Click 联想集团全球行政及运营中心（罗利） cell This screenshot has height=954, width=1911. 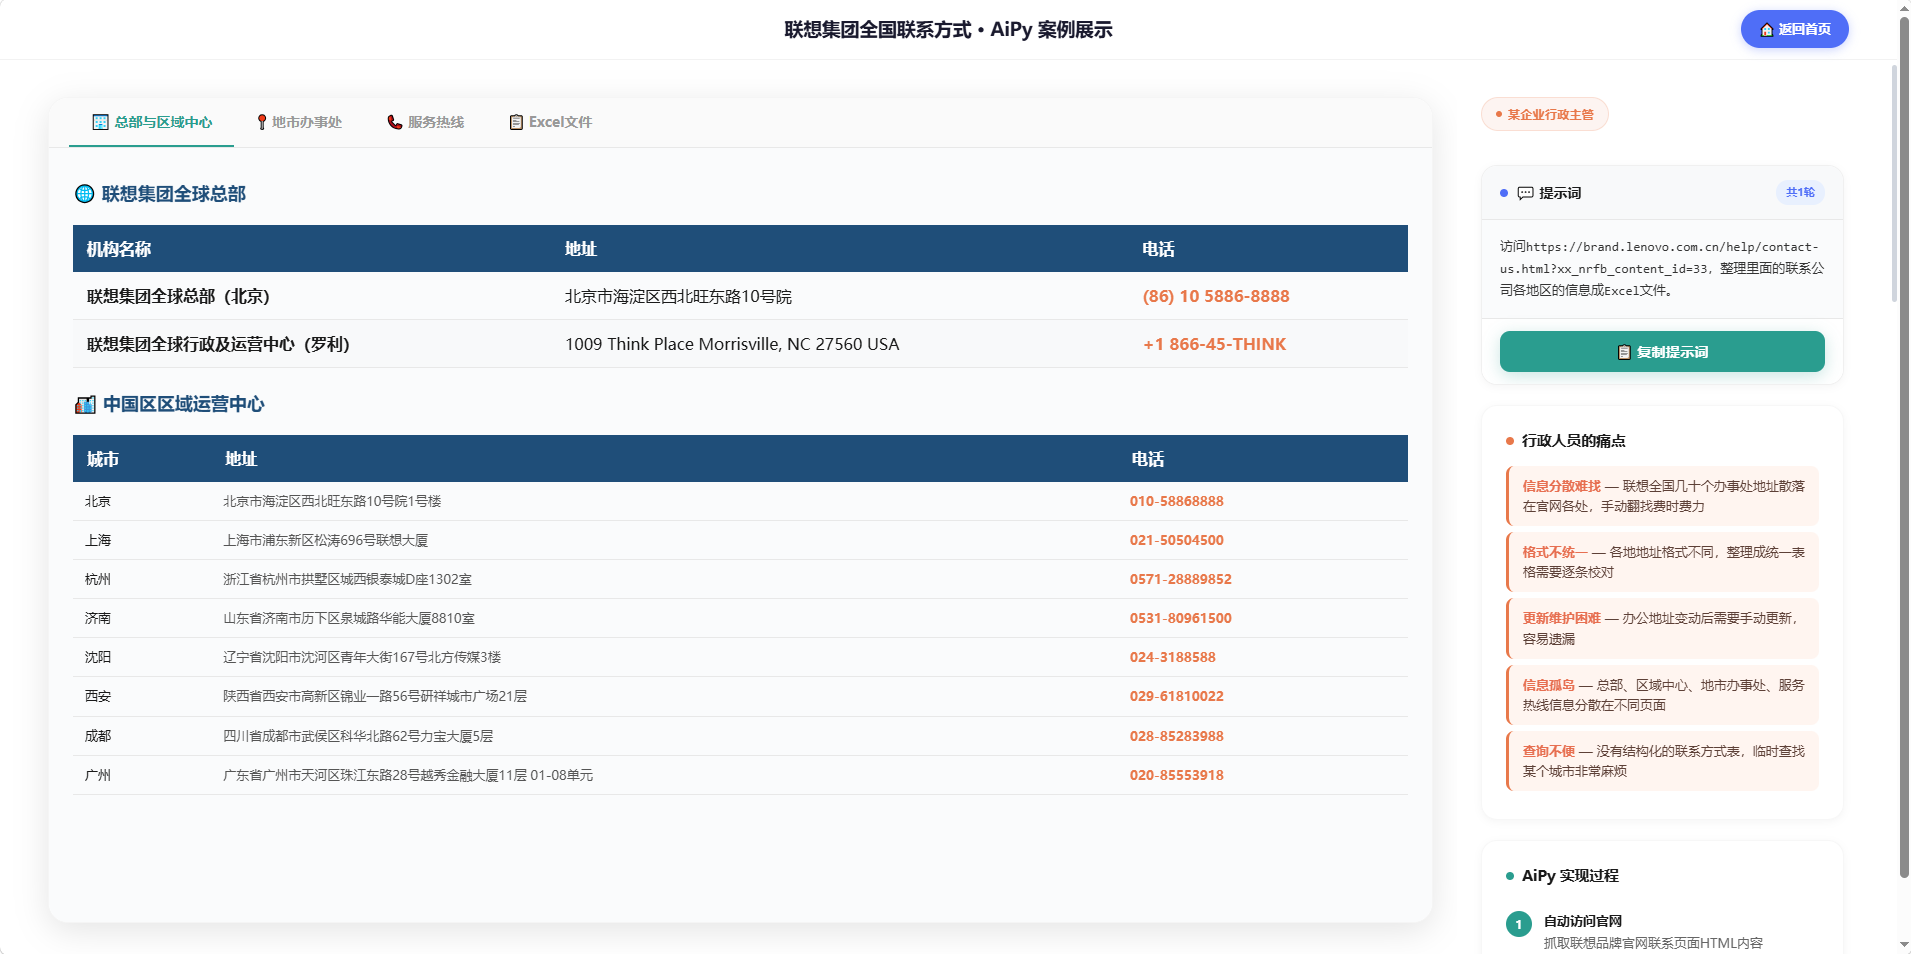pyautogui.click(x=218, y=344)
